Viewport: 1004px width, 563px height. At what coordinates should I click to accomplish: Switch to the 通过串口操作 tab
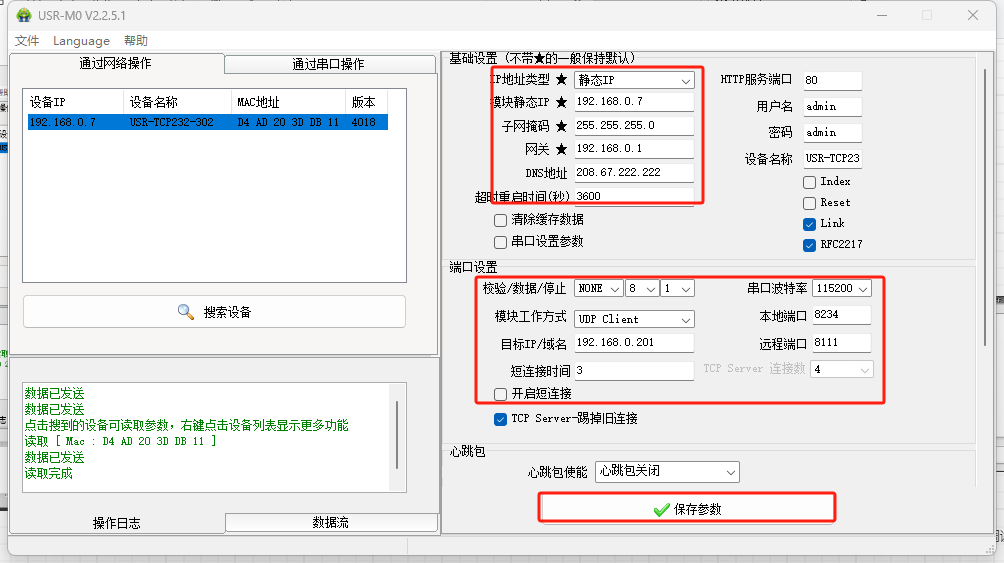click(x=329, y=64)
